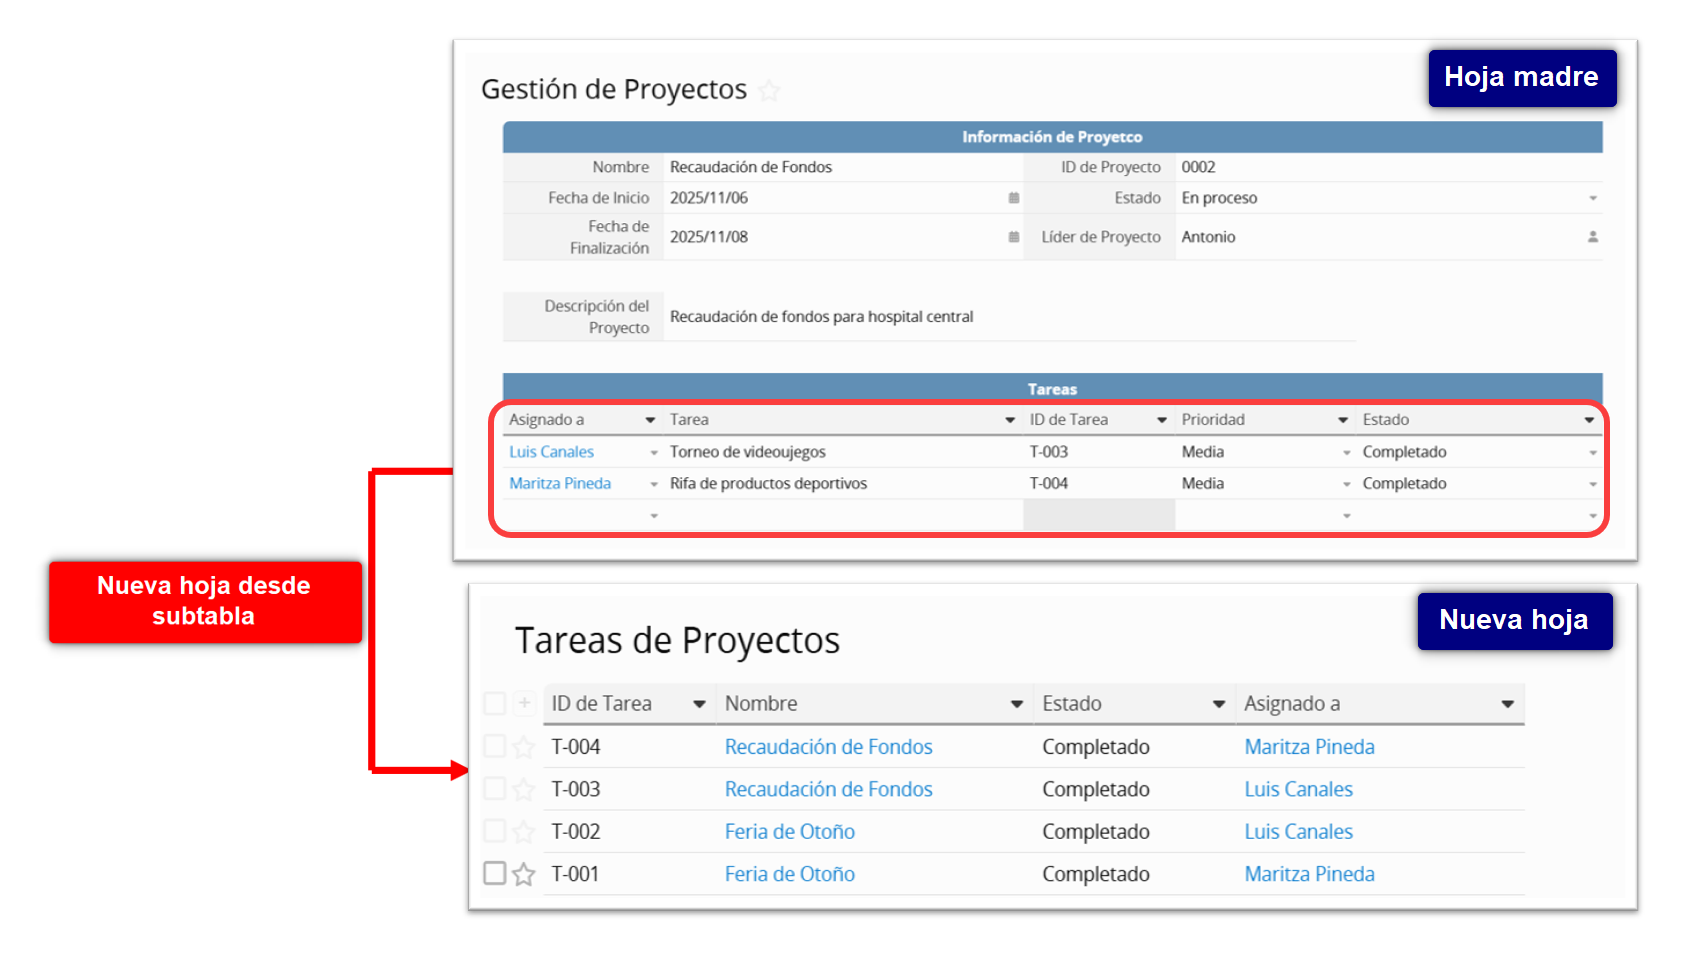This screenshot has height=953, width=1683.
Task: Open calendar picker for Fecha de Finalización
Action: 1013,237
